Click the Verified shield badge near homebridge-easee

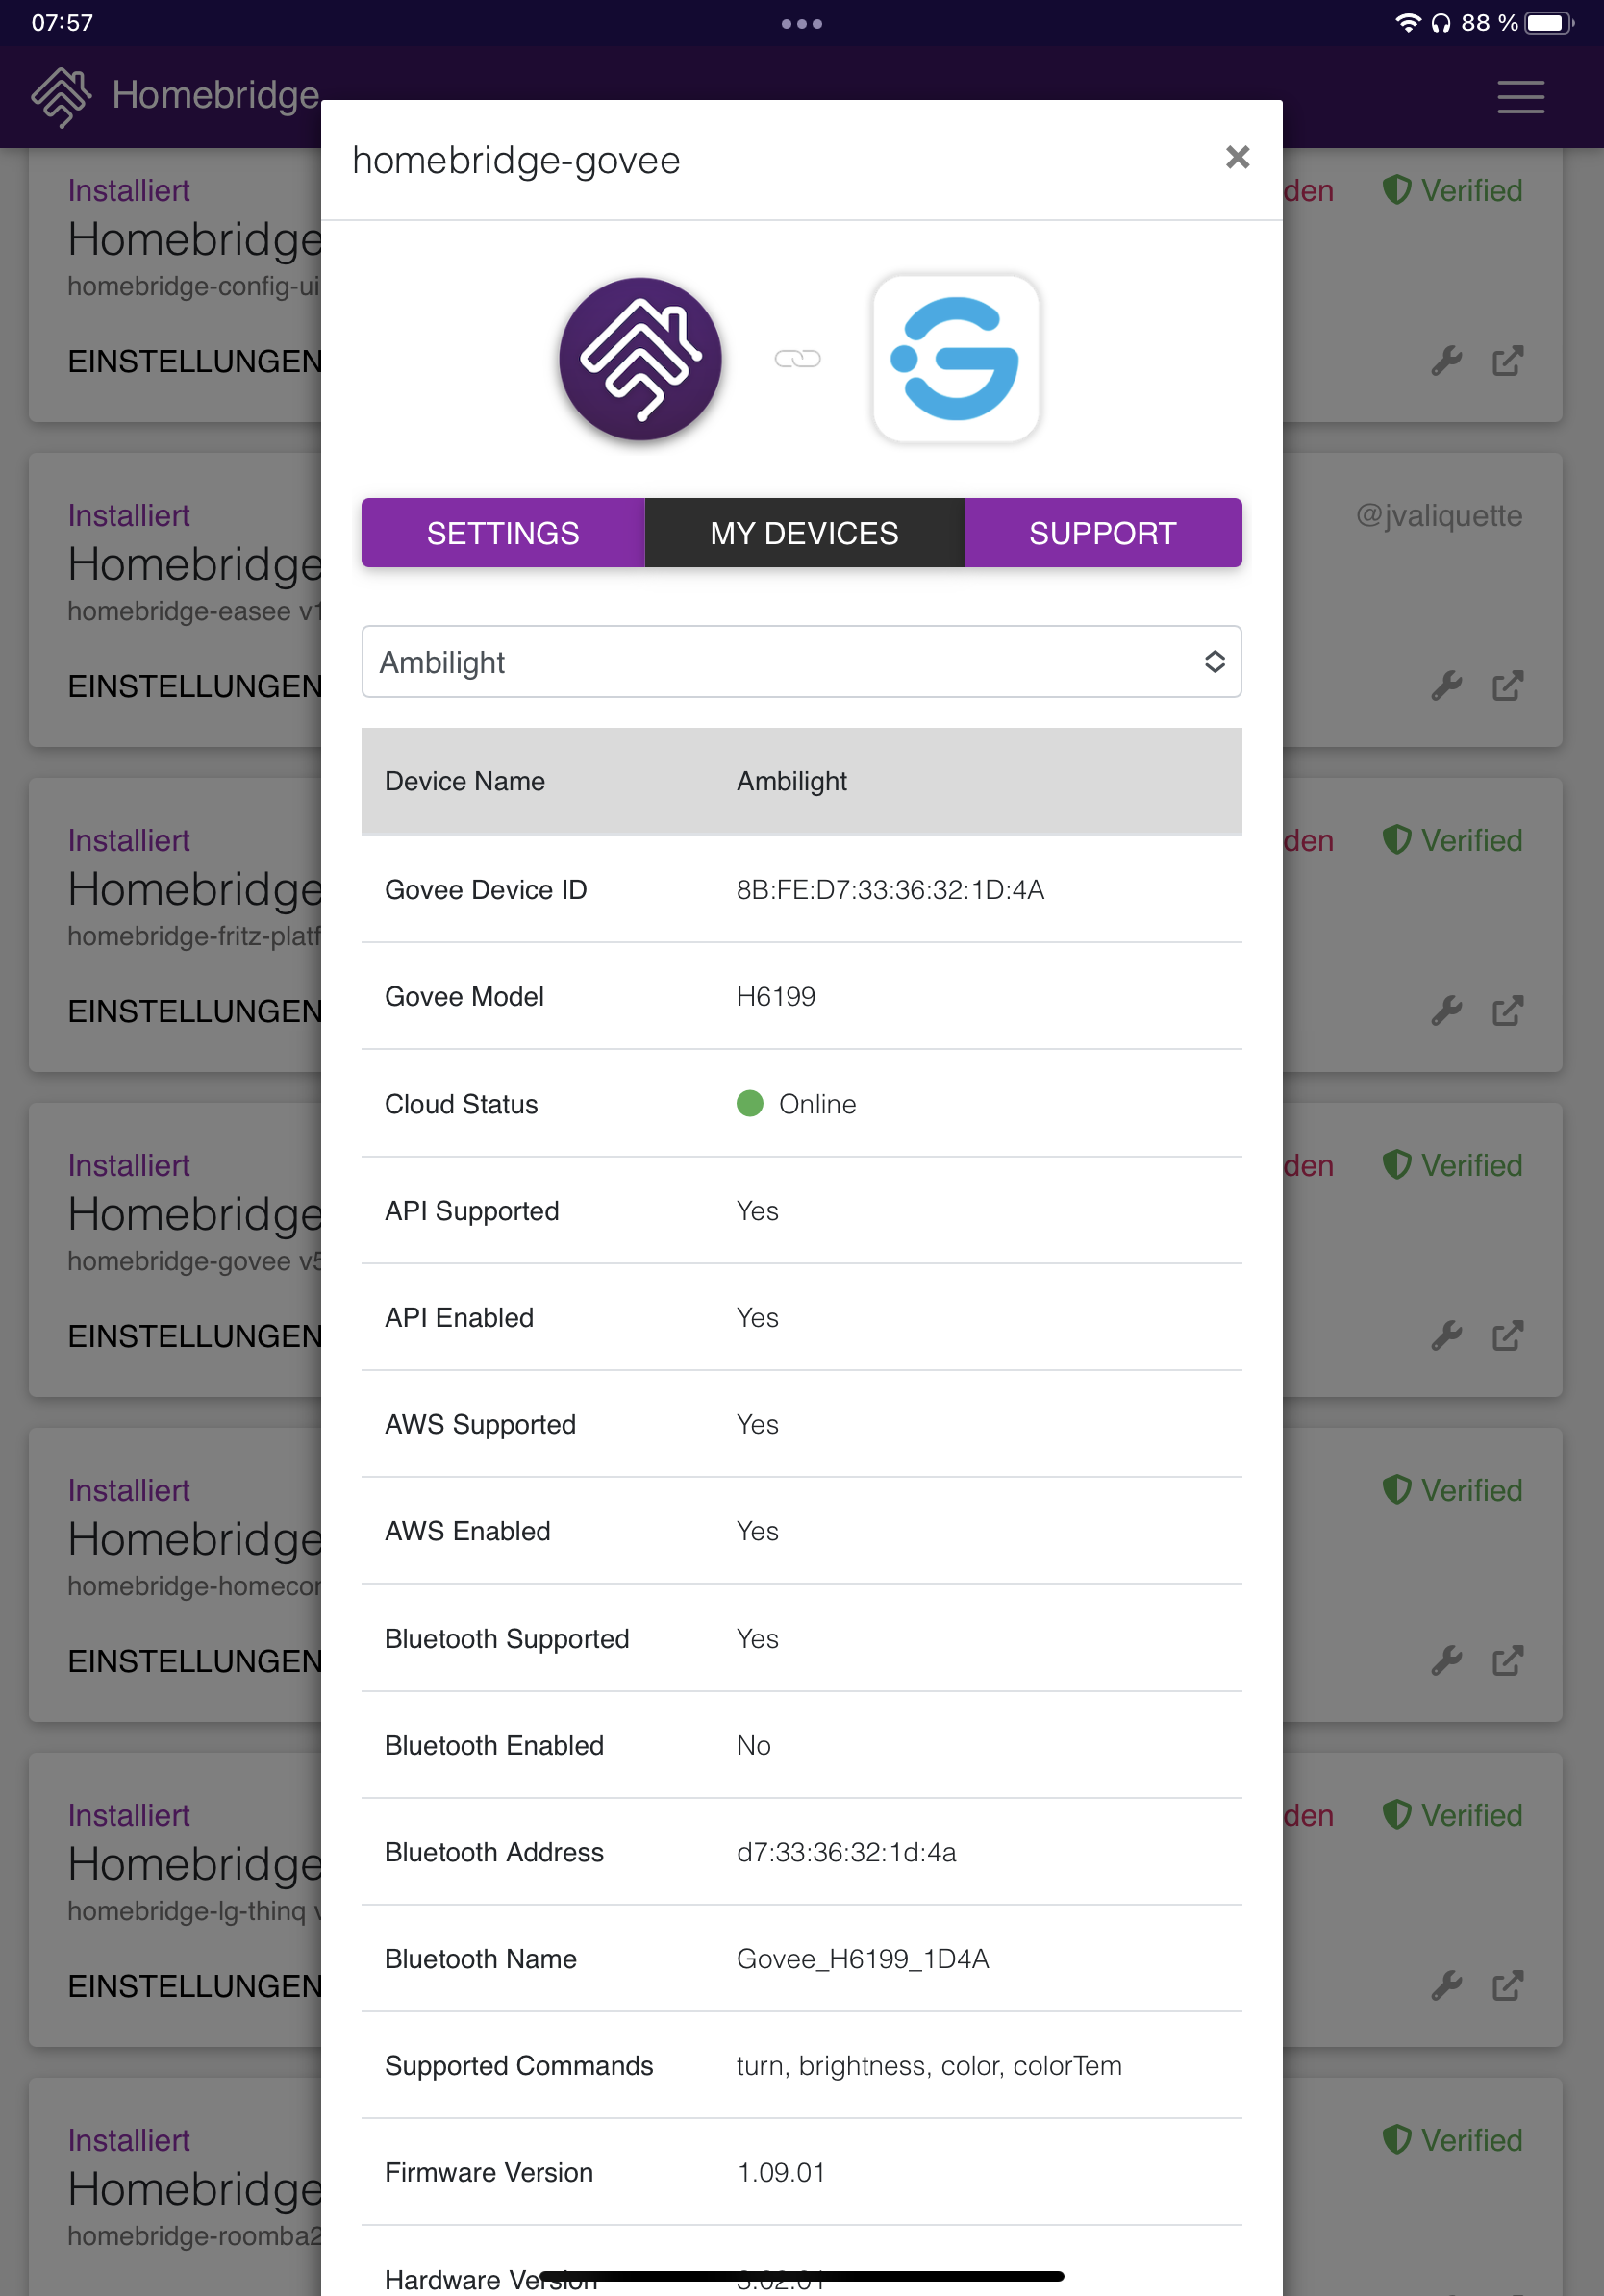point(1452,840)
